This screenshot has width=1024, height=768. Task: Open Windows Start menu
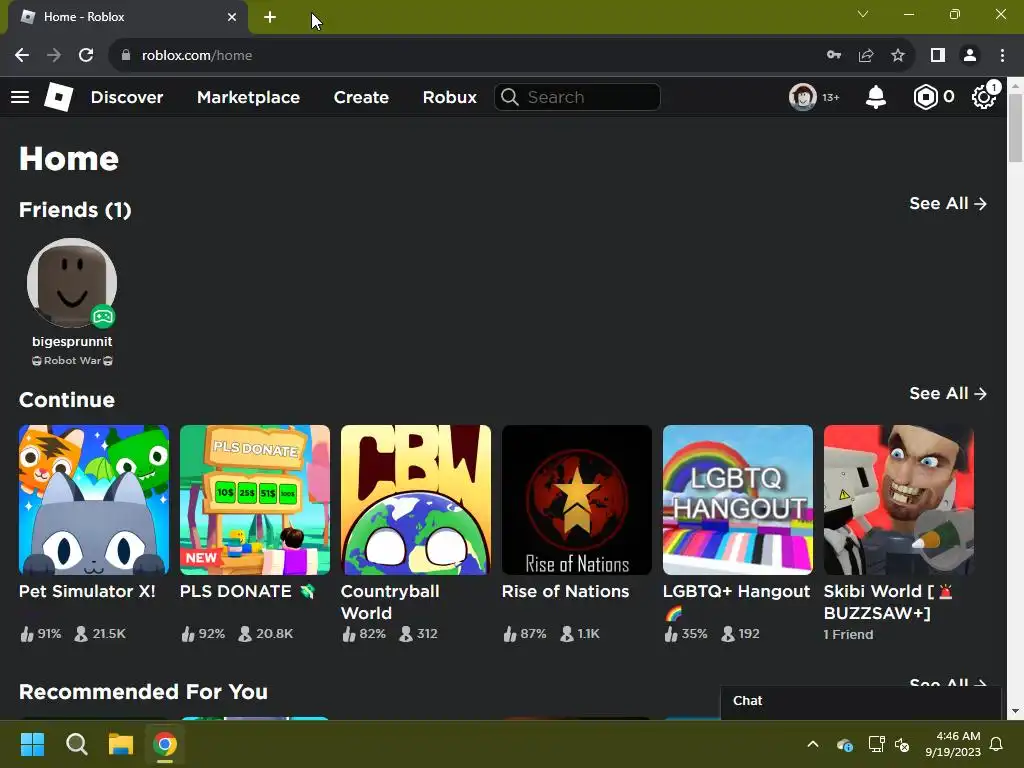[32, 744]
